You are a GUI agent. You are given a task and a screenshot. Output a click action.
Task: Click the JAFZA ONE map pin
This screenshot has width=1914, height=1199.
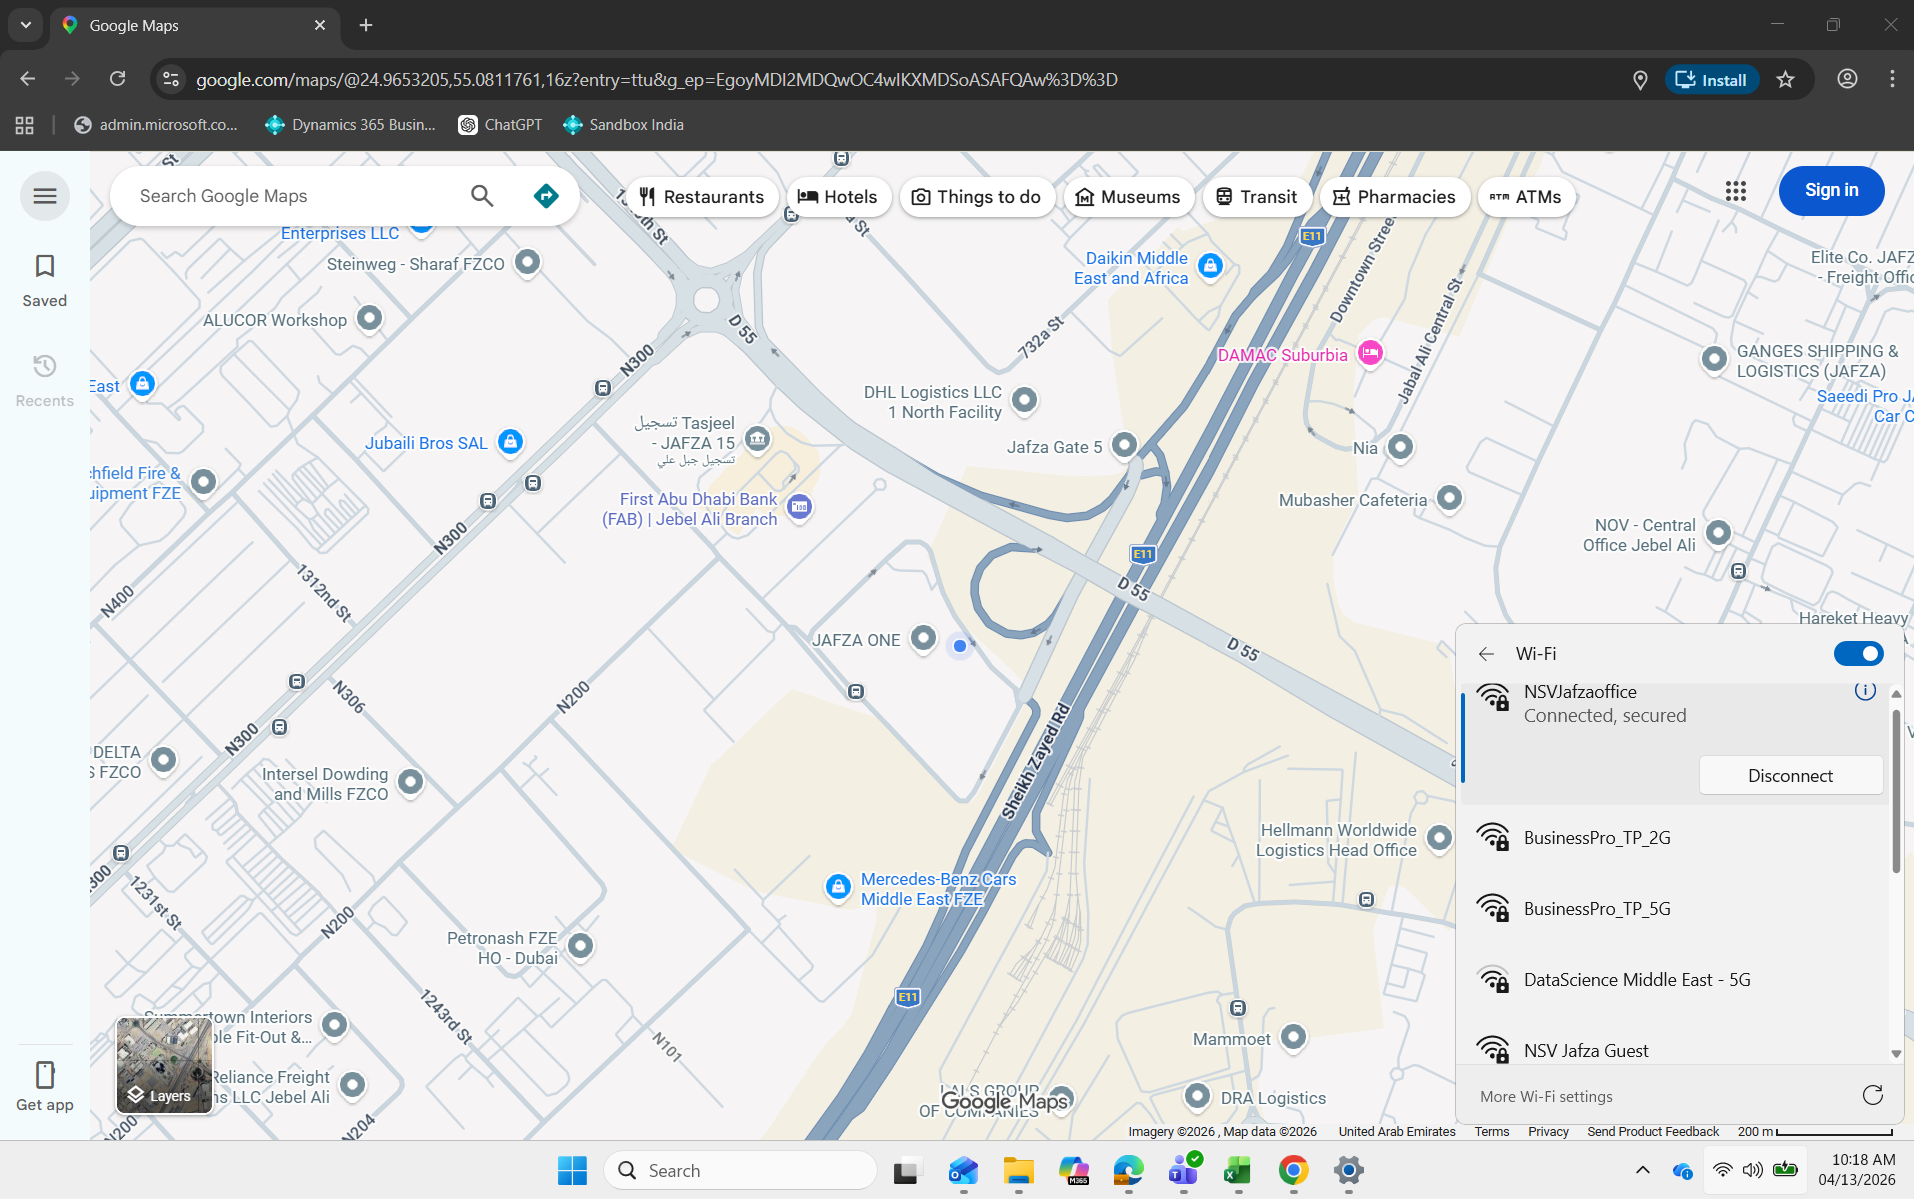pos(924,637)
